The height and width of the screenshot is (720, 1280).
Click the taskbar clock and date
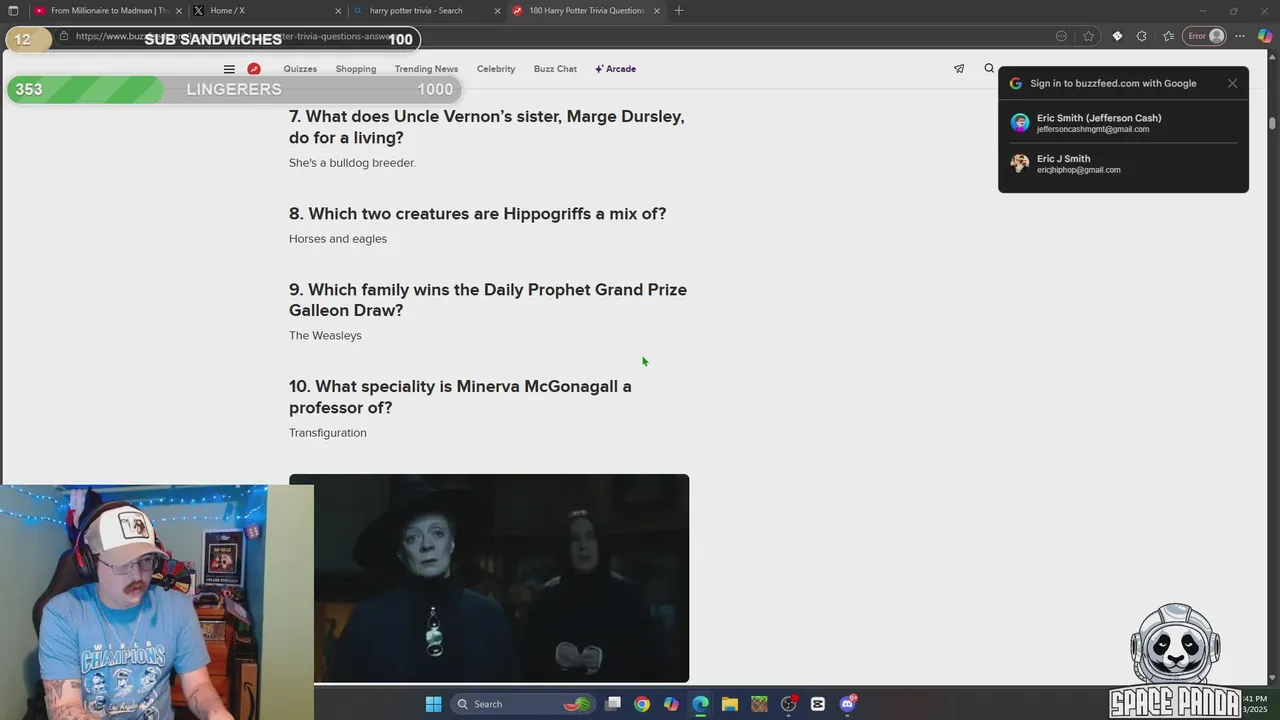1256,704
